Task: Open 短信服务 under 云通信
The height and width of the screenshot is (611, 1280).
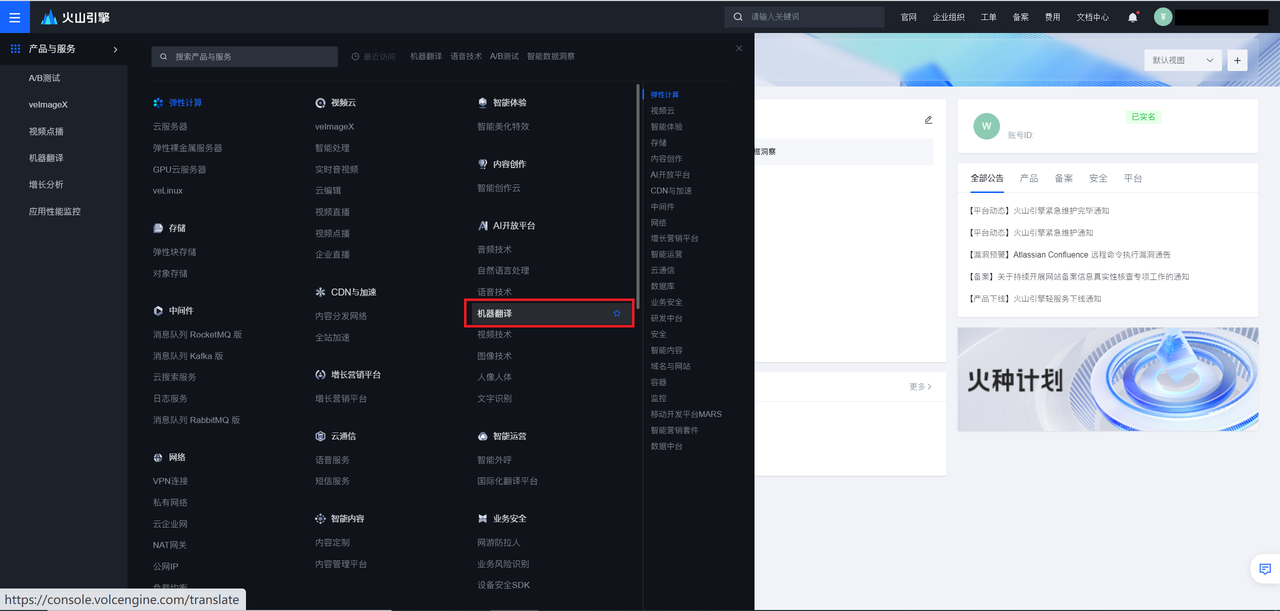Action: (x=332, y=481)
